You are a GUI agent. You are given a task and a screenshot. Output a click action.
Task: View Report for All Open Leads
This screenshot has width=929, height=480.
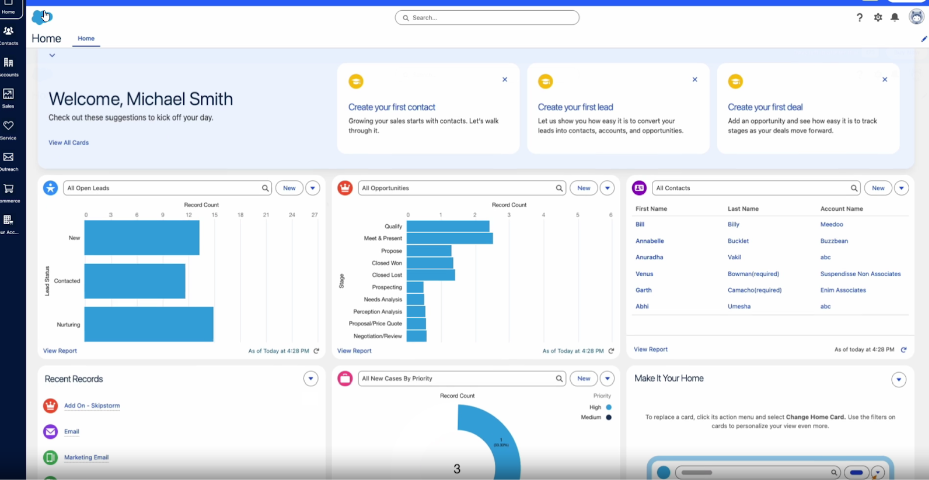click(60, 351)
